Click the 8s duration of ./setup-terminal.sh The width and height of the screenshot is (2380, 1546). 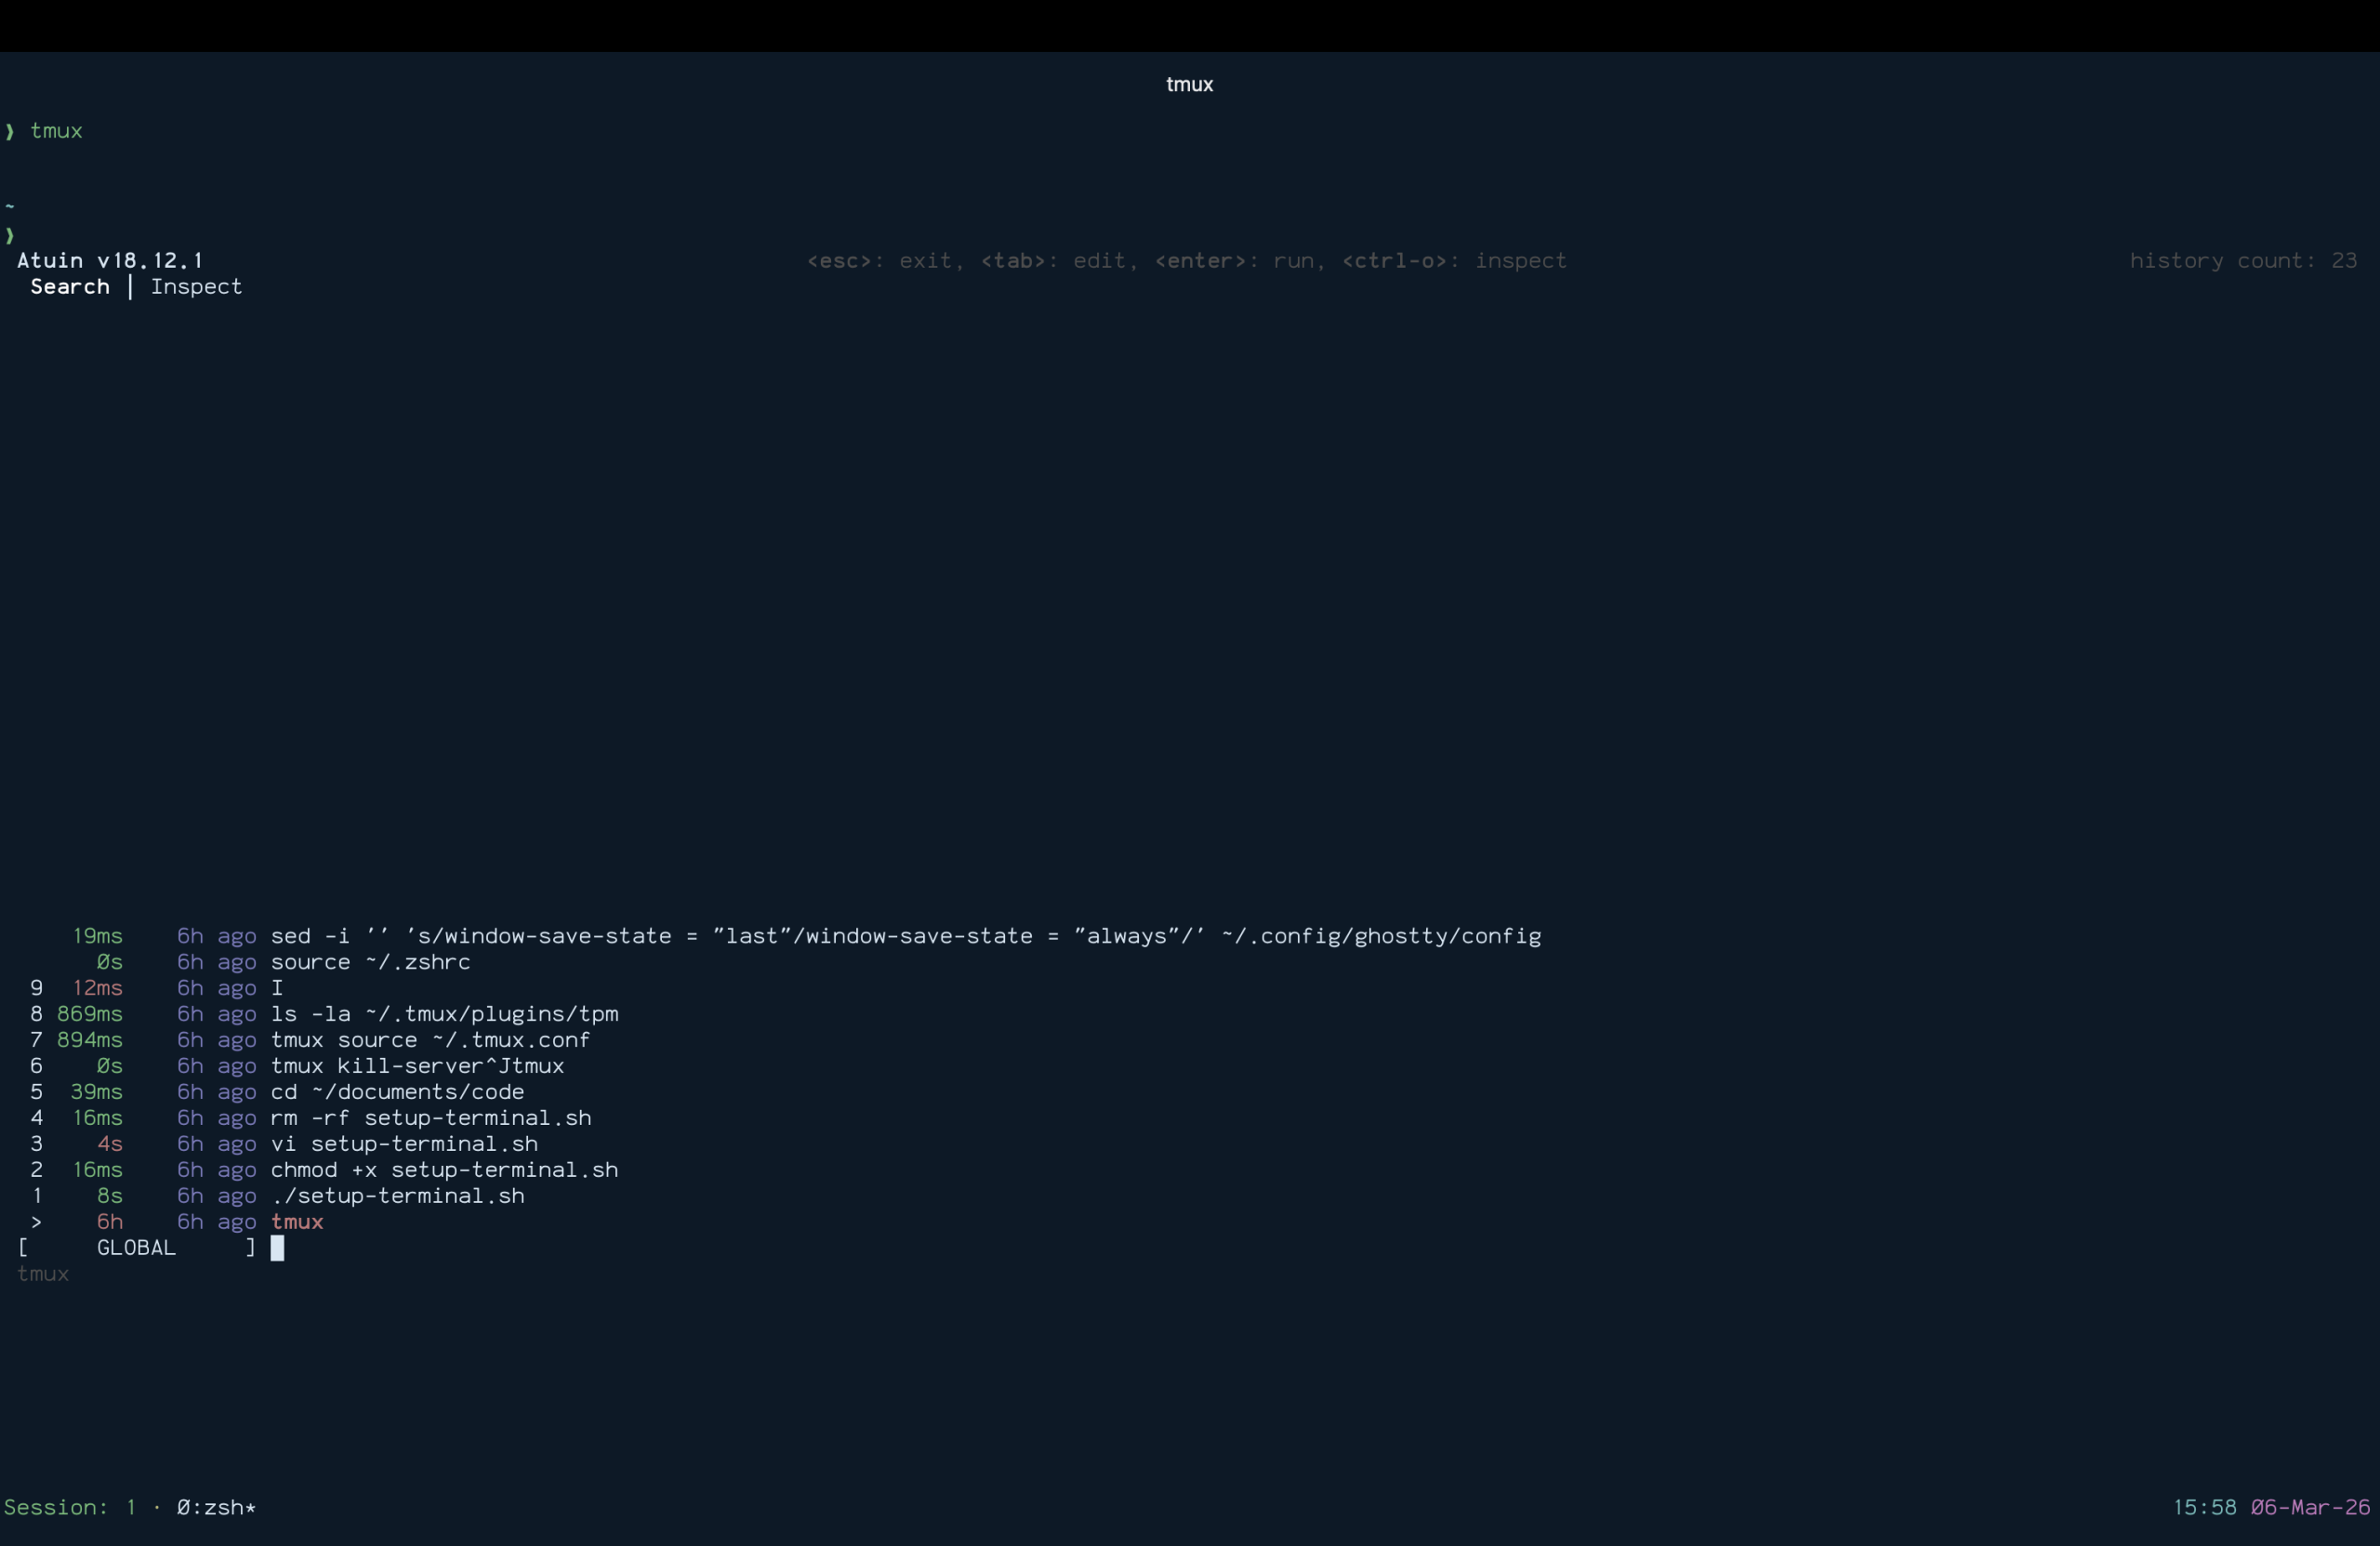pyautogui.click(x=110, y=1196)
